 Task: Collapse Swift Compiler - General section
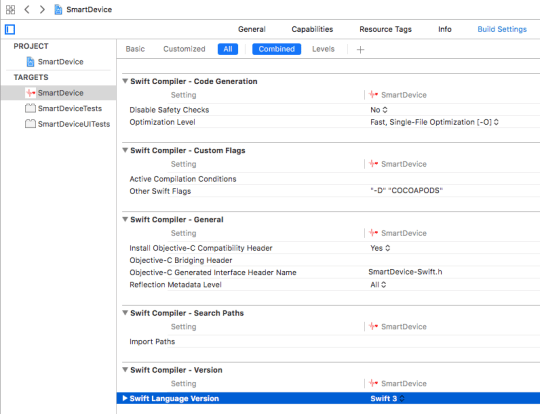tap(125, 219)
